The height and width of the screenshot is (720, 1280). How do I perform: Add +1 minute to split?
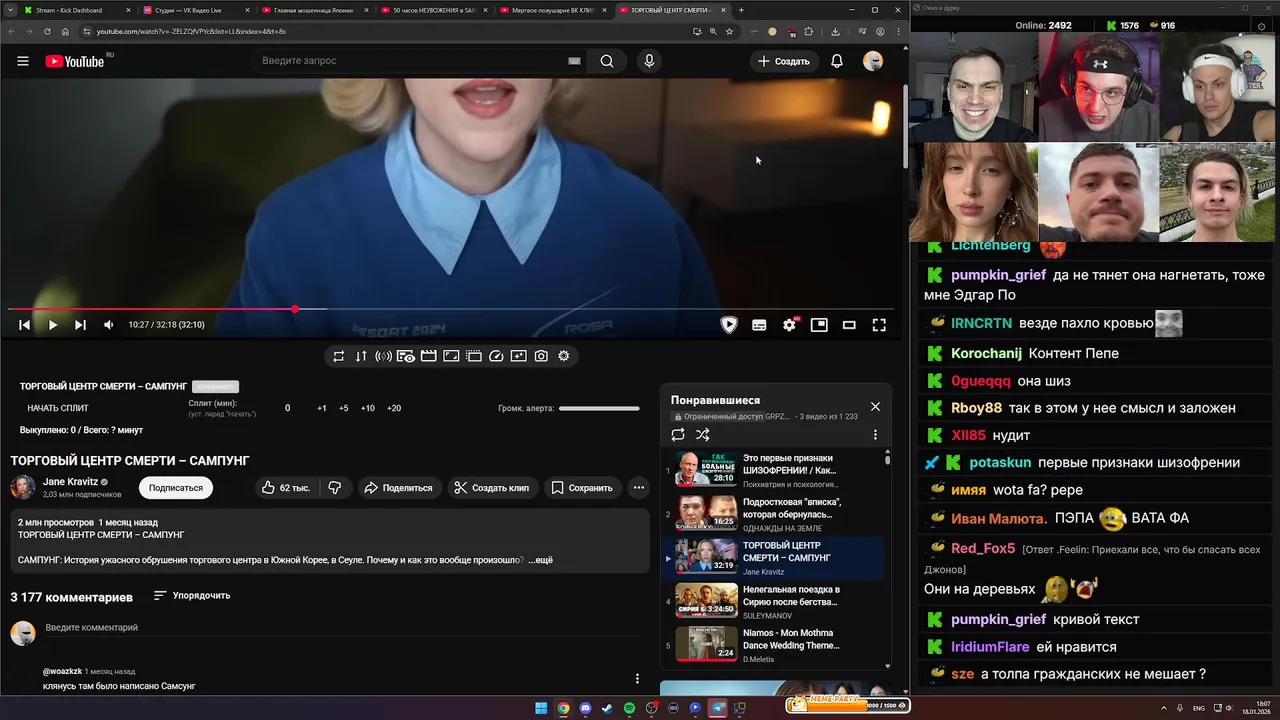tap(322, 408)
